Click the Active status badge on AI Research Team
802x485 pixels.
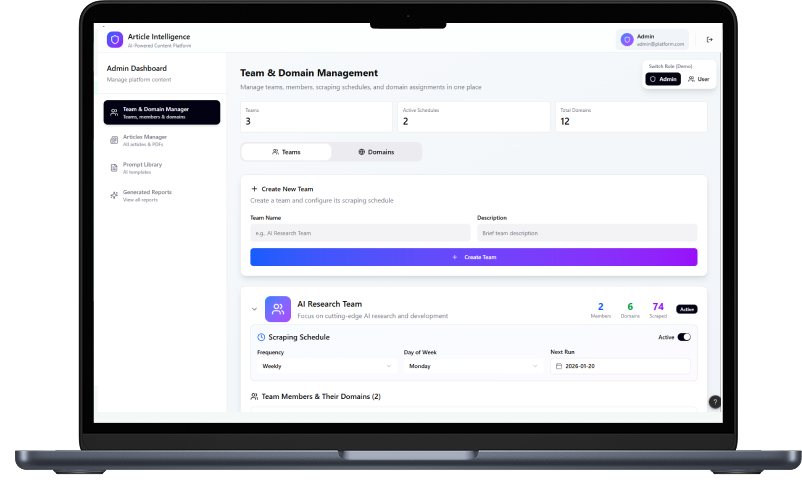click(x=687, y=309)
